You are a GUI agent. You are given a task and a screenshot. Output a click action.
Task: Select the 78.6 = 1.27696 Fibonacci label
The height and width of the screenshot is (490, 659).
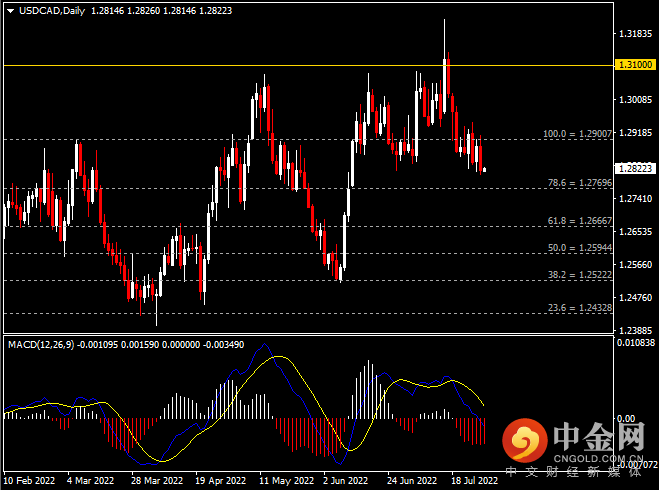[x=580, y=183]
